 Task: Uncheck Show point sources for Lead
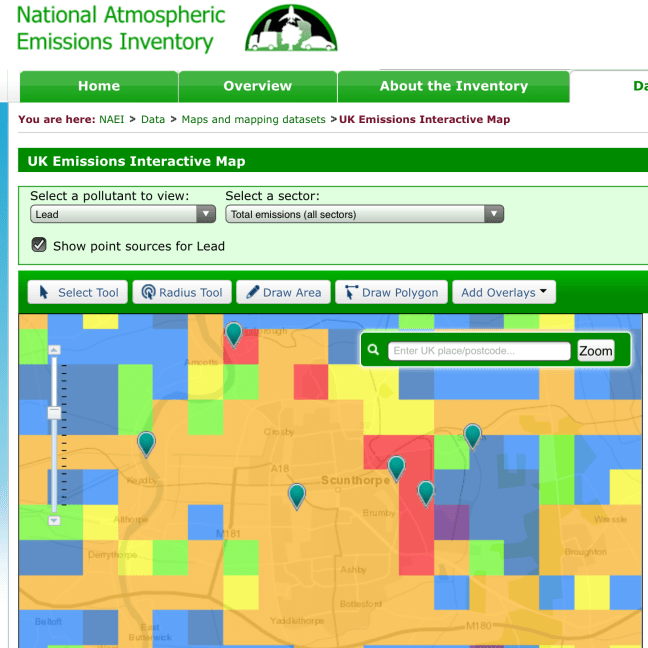pos(40,245)
